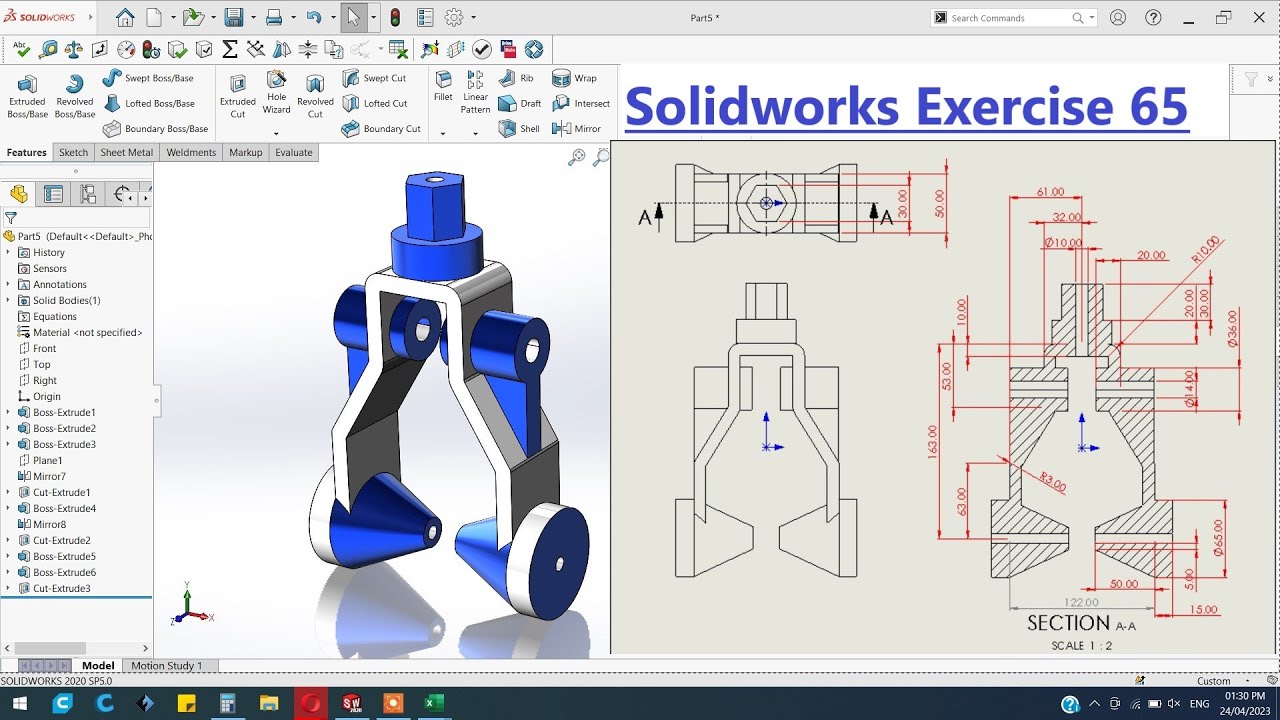Switch to the Sketch tab
The image size is (1280, 720).
coord(73,152)
